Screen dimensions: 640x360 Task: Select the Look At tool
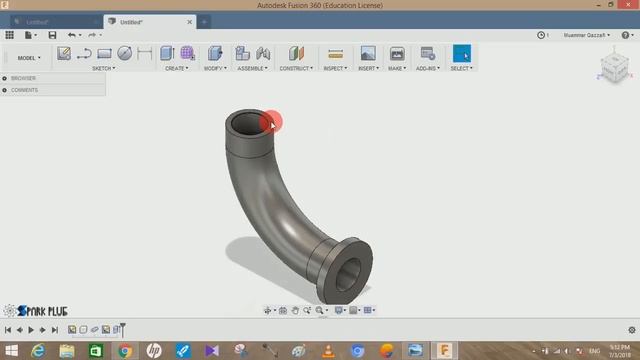pos(282,311)
